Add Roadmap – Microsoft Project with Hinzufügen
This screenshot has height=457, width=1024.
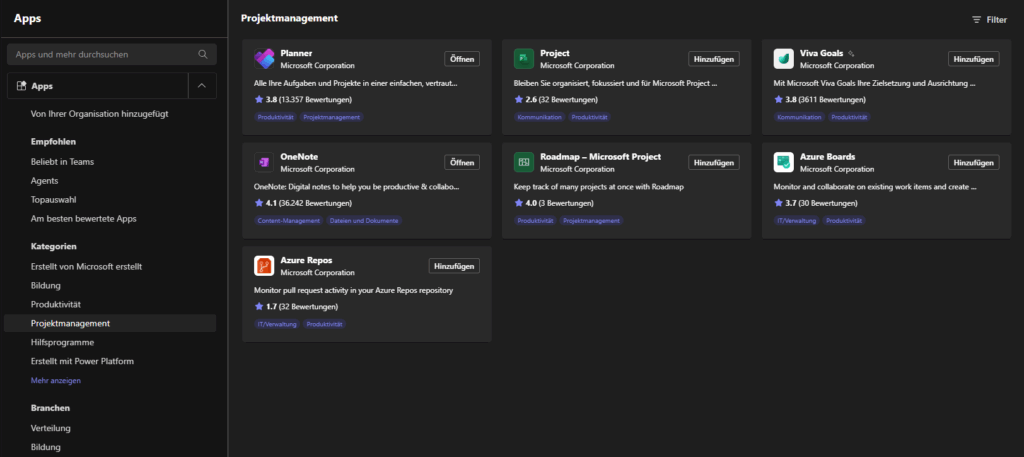click(714, 162)
